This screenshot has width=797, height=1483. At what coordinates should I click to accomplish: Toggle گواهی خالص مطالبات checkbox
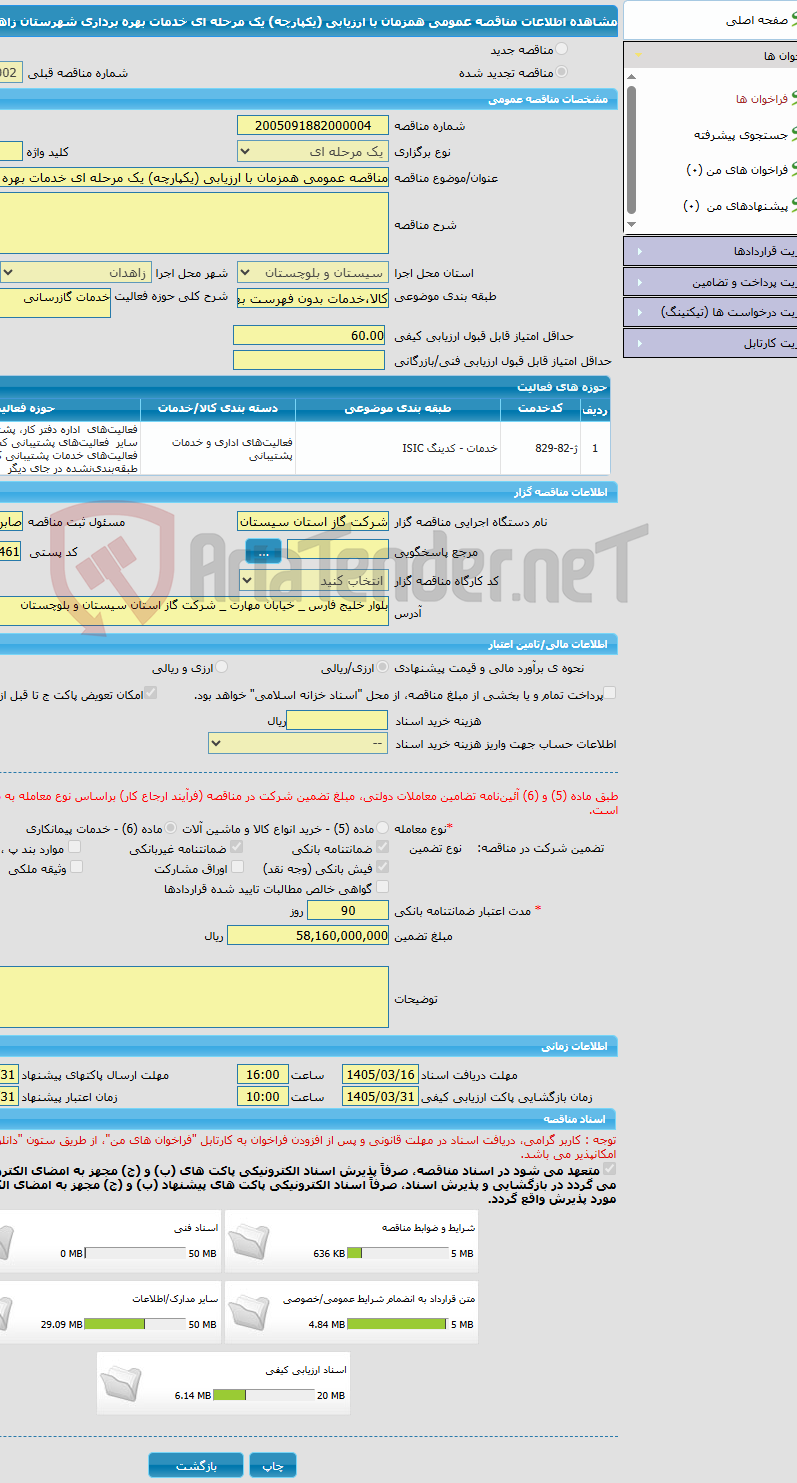pos(382,887)
